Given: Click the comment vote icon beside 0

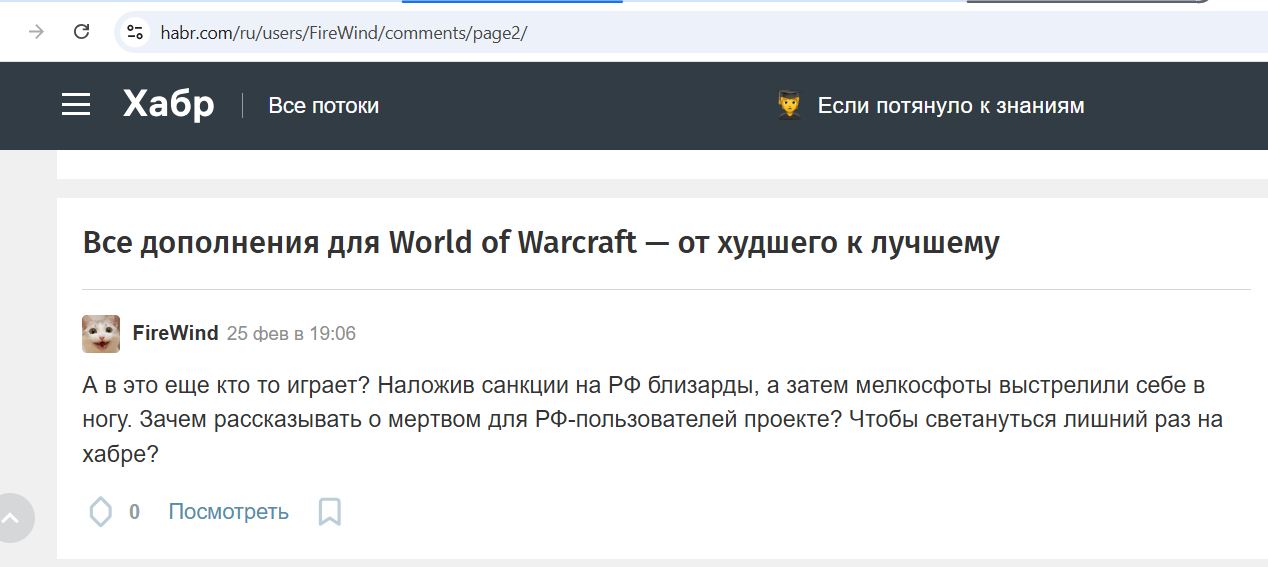Looking at the screenshot, I should click(101, 512).
